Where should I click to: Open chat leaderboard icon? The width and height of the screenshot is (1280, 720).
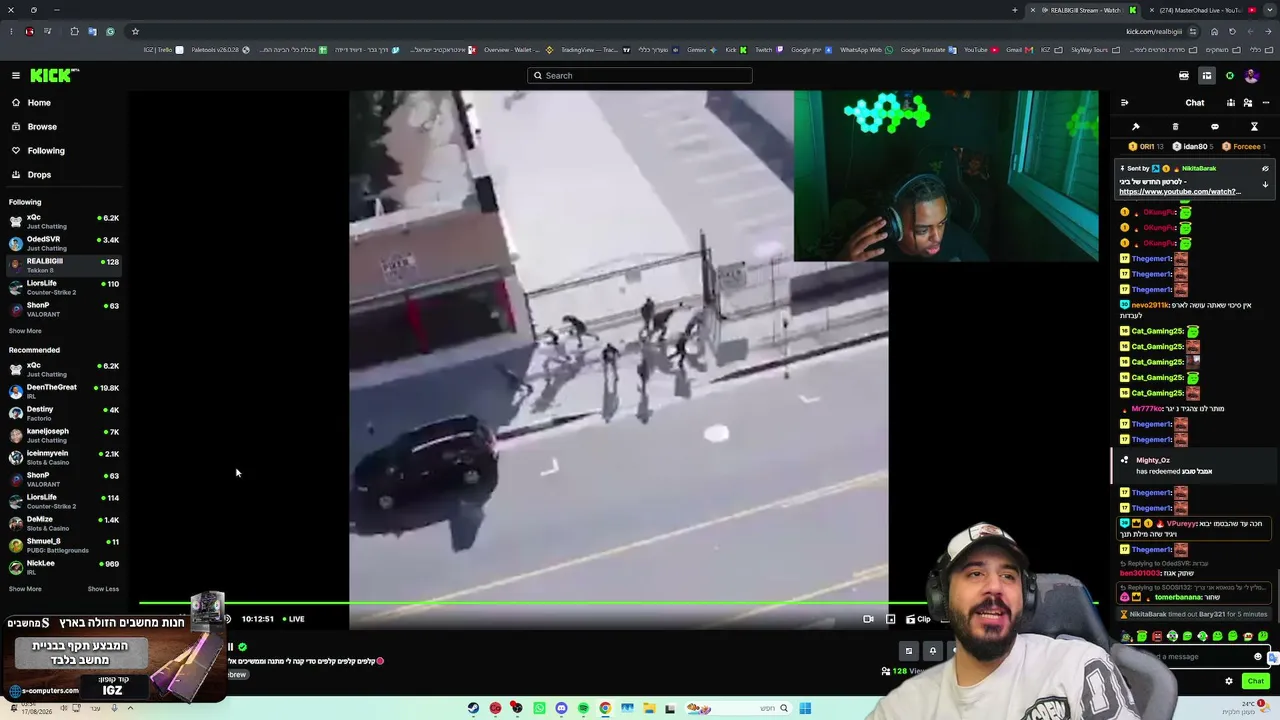(x=1231, y=103)
